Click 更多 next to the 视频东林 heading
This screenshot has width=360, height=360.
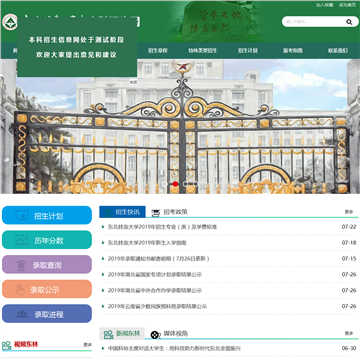coord(87,345)
